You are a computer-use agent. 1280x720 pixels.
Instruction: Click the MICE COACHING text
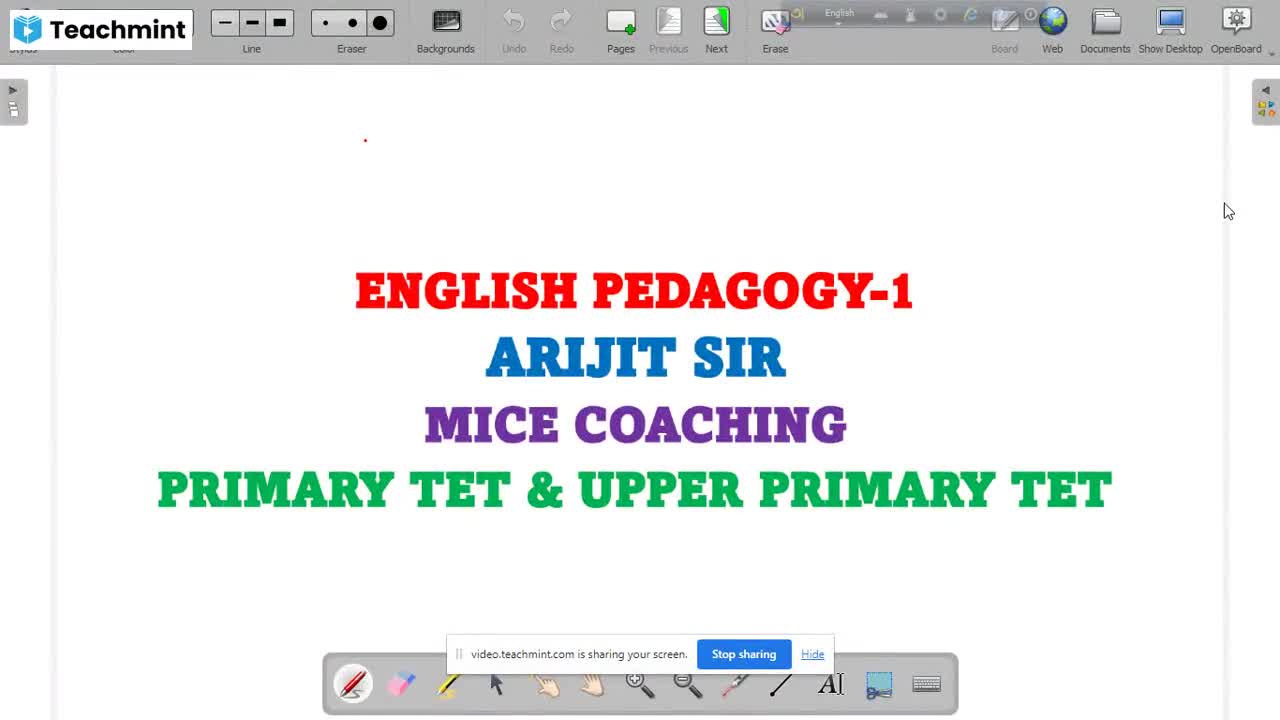(x=635, y=425)
